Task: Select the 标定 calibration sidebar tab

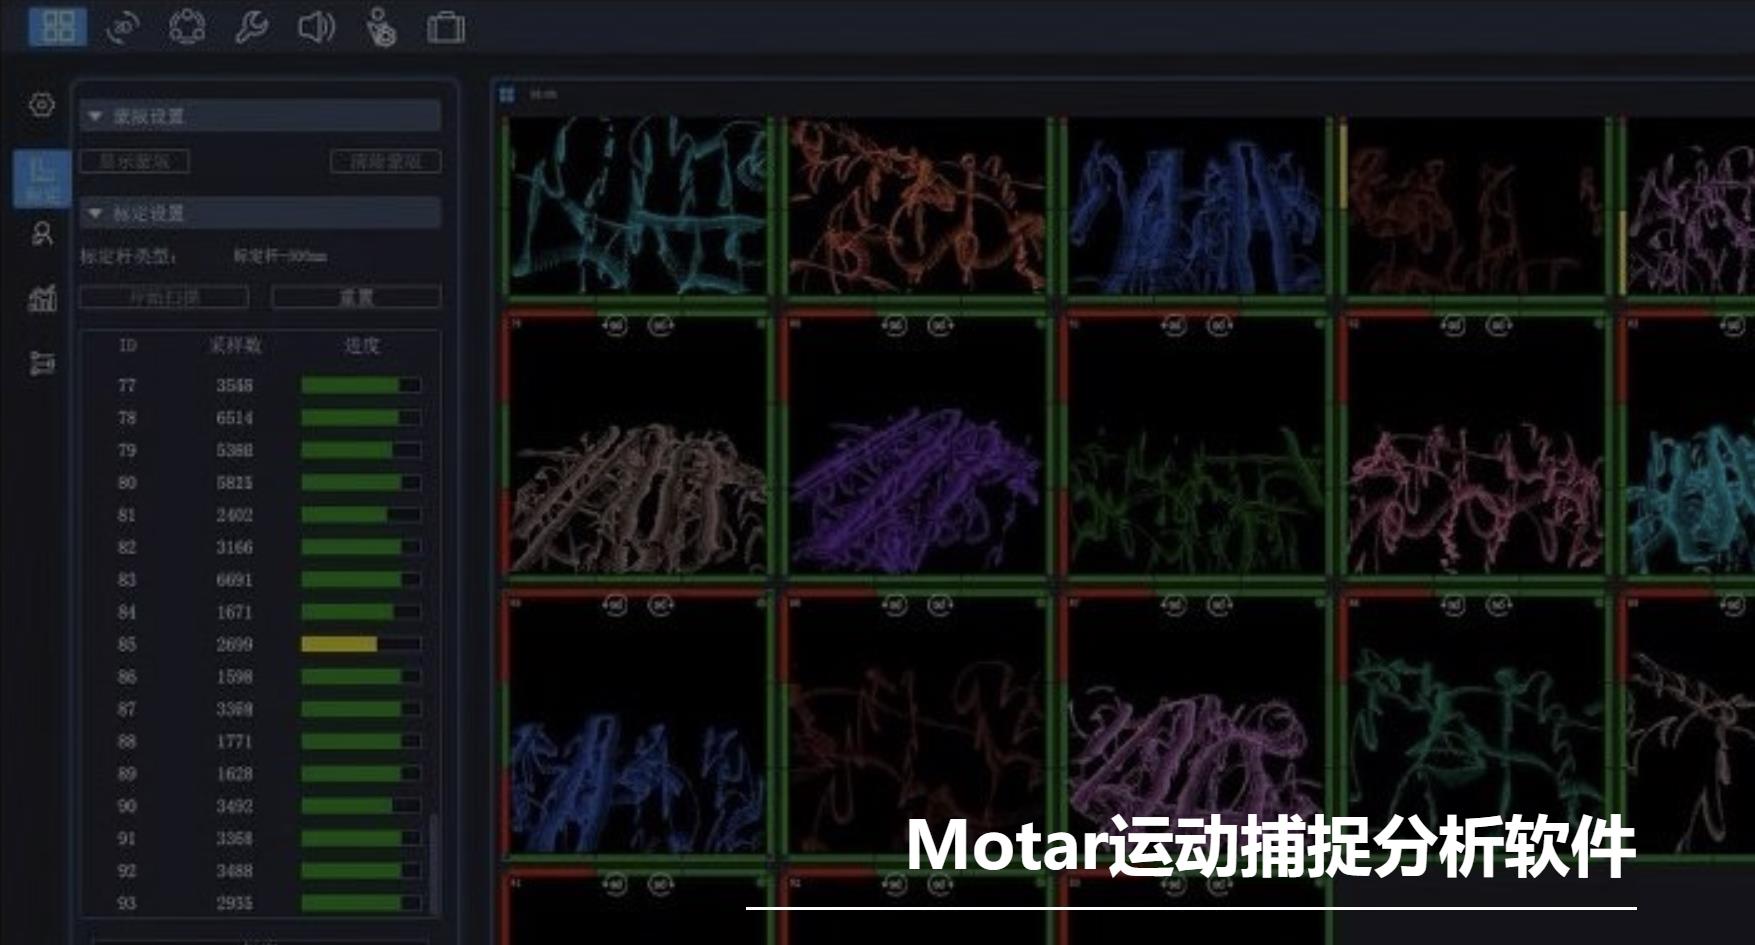Action: coord(42,179)
